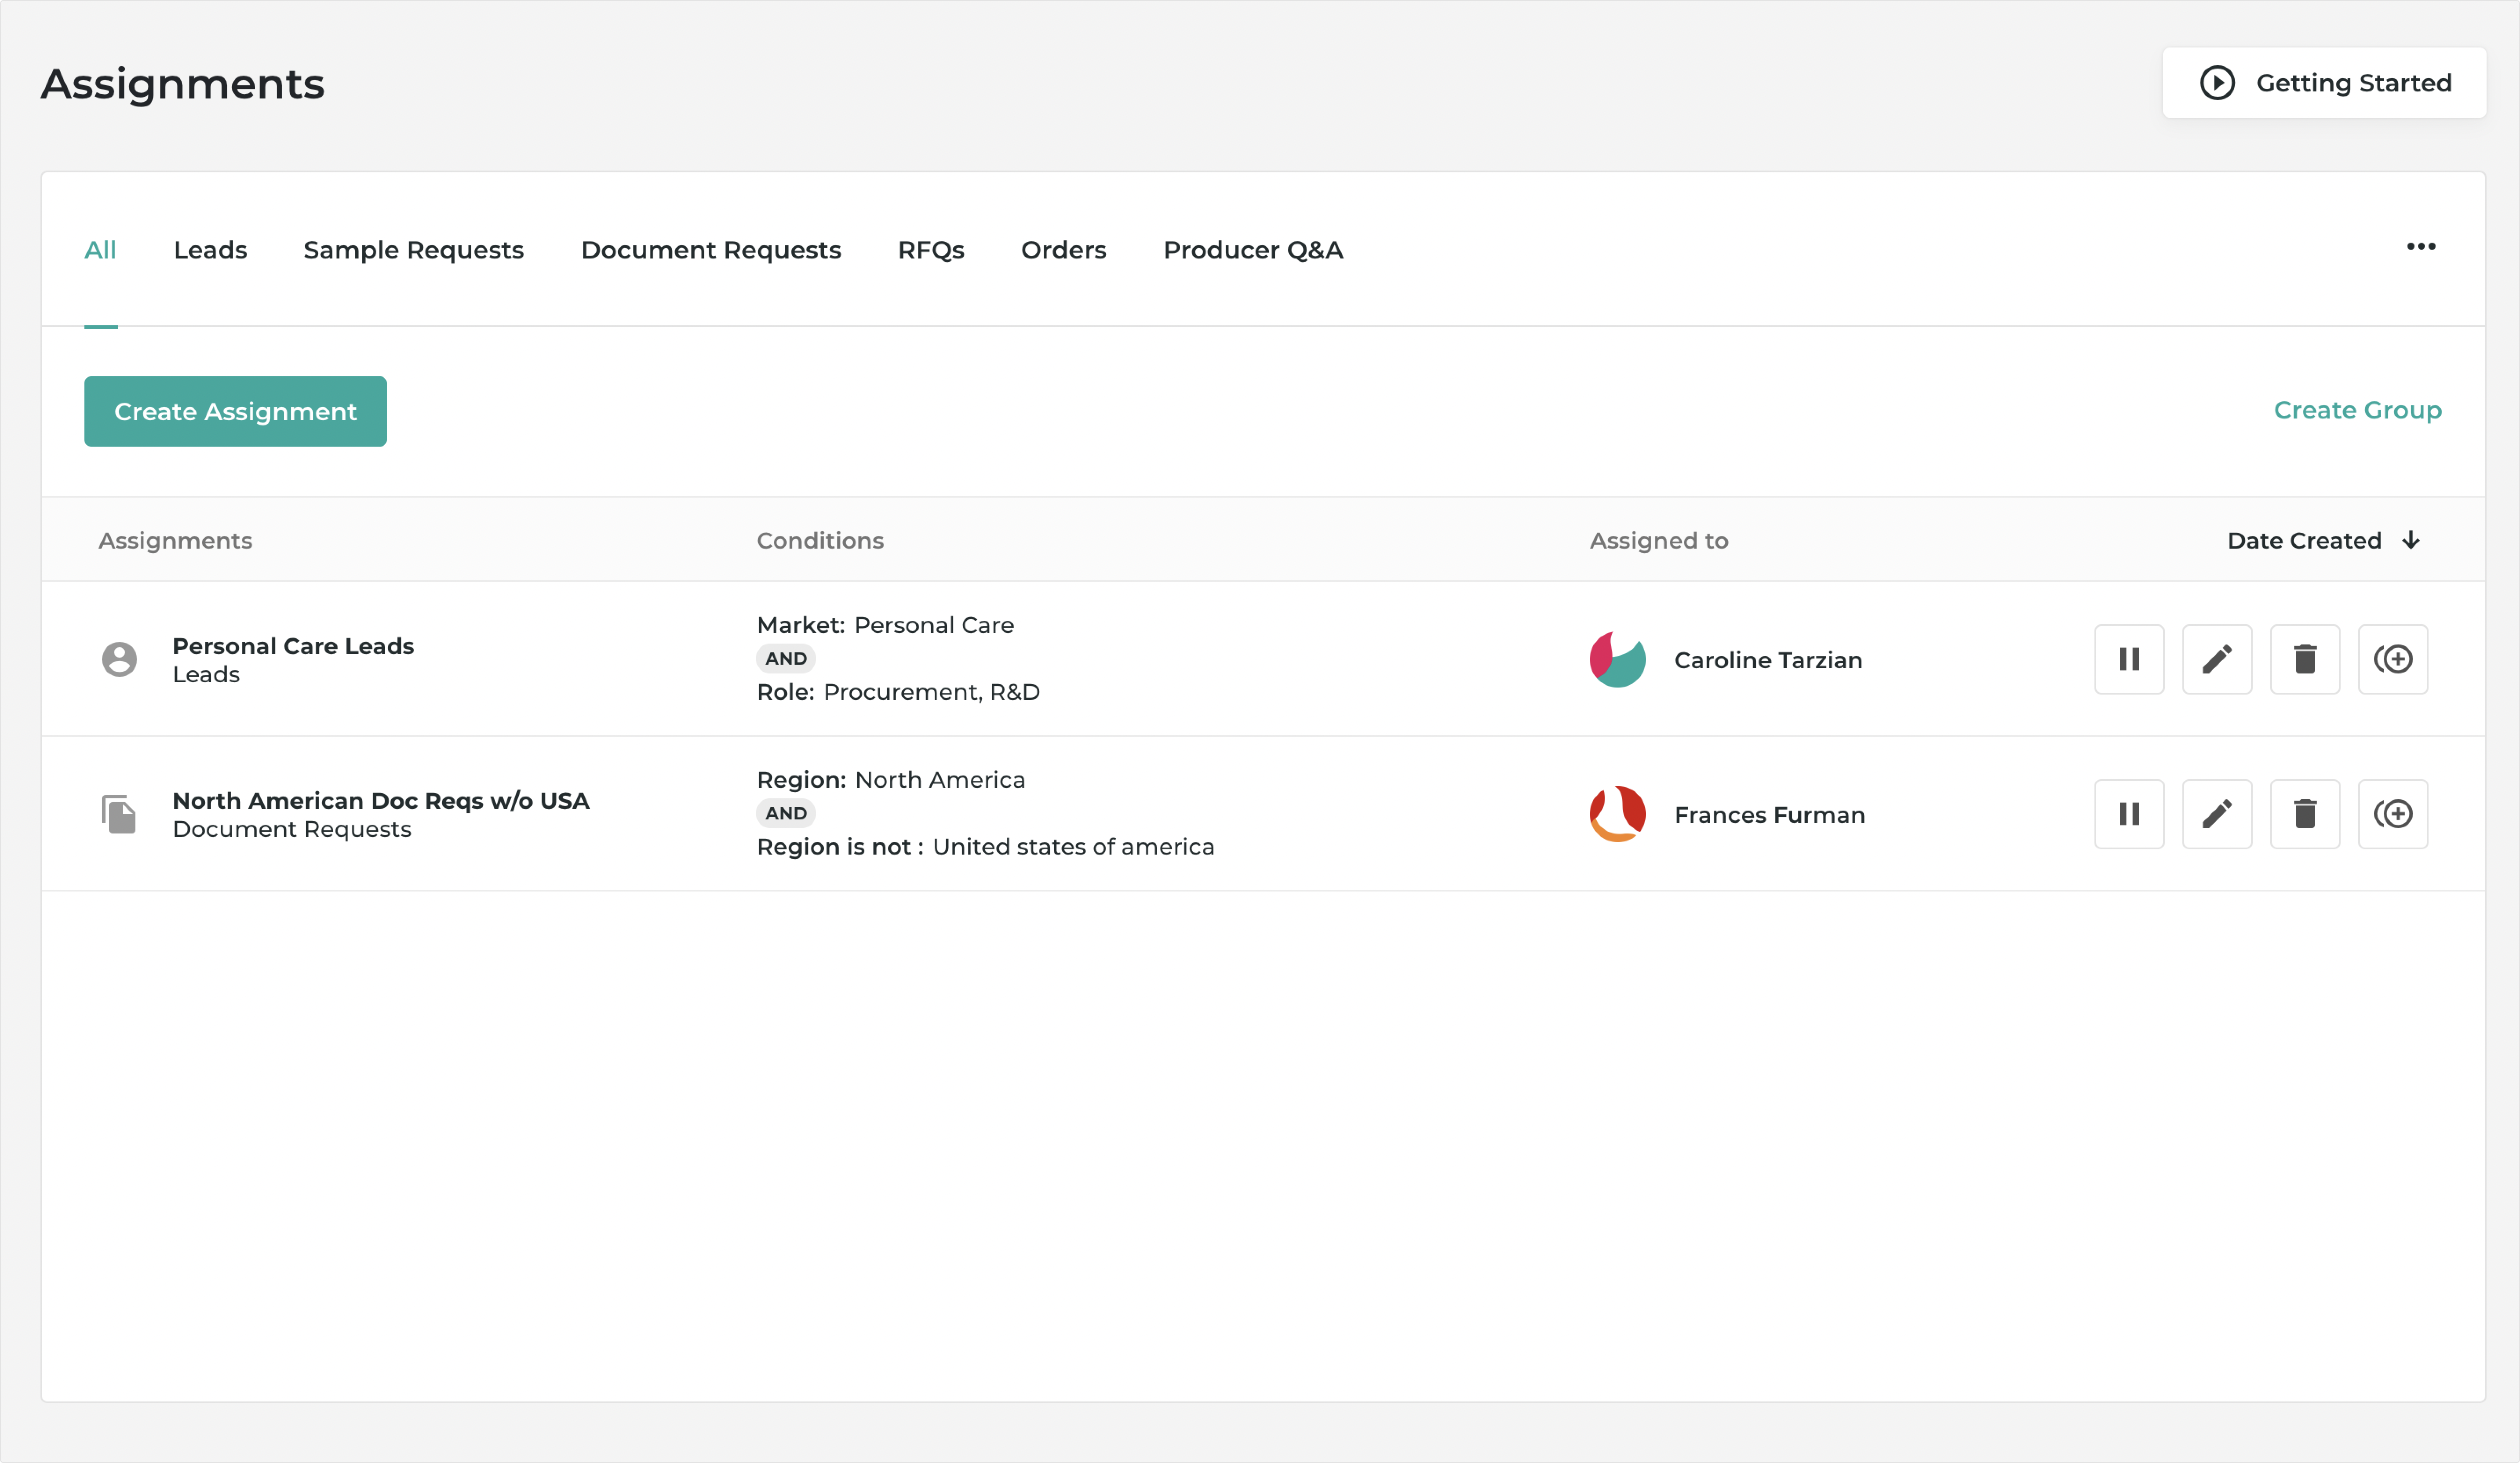This screenshot has width=2520, height=1463.
Task: Click the Assignments column header
Action: (x=175, y=541)
